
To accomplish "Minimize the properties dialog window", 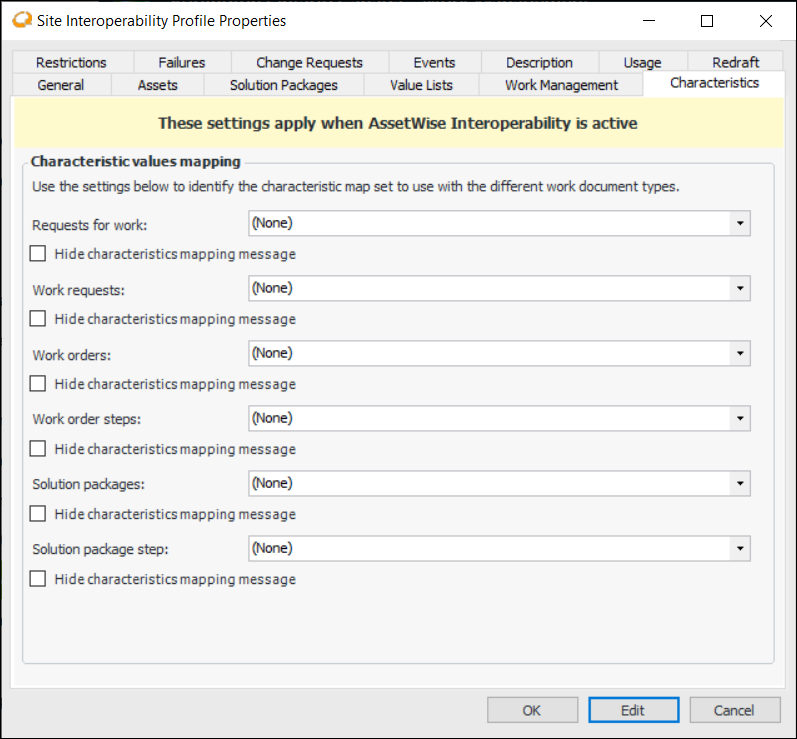I will coord(648,20).
